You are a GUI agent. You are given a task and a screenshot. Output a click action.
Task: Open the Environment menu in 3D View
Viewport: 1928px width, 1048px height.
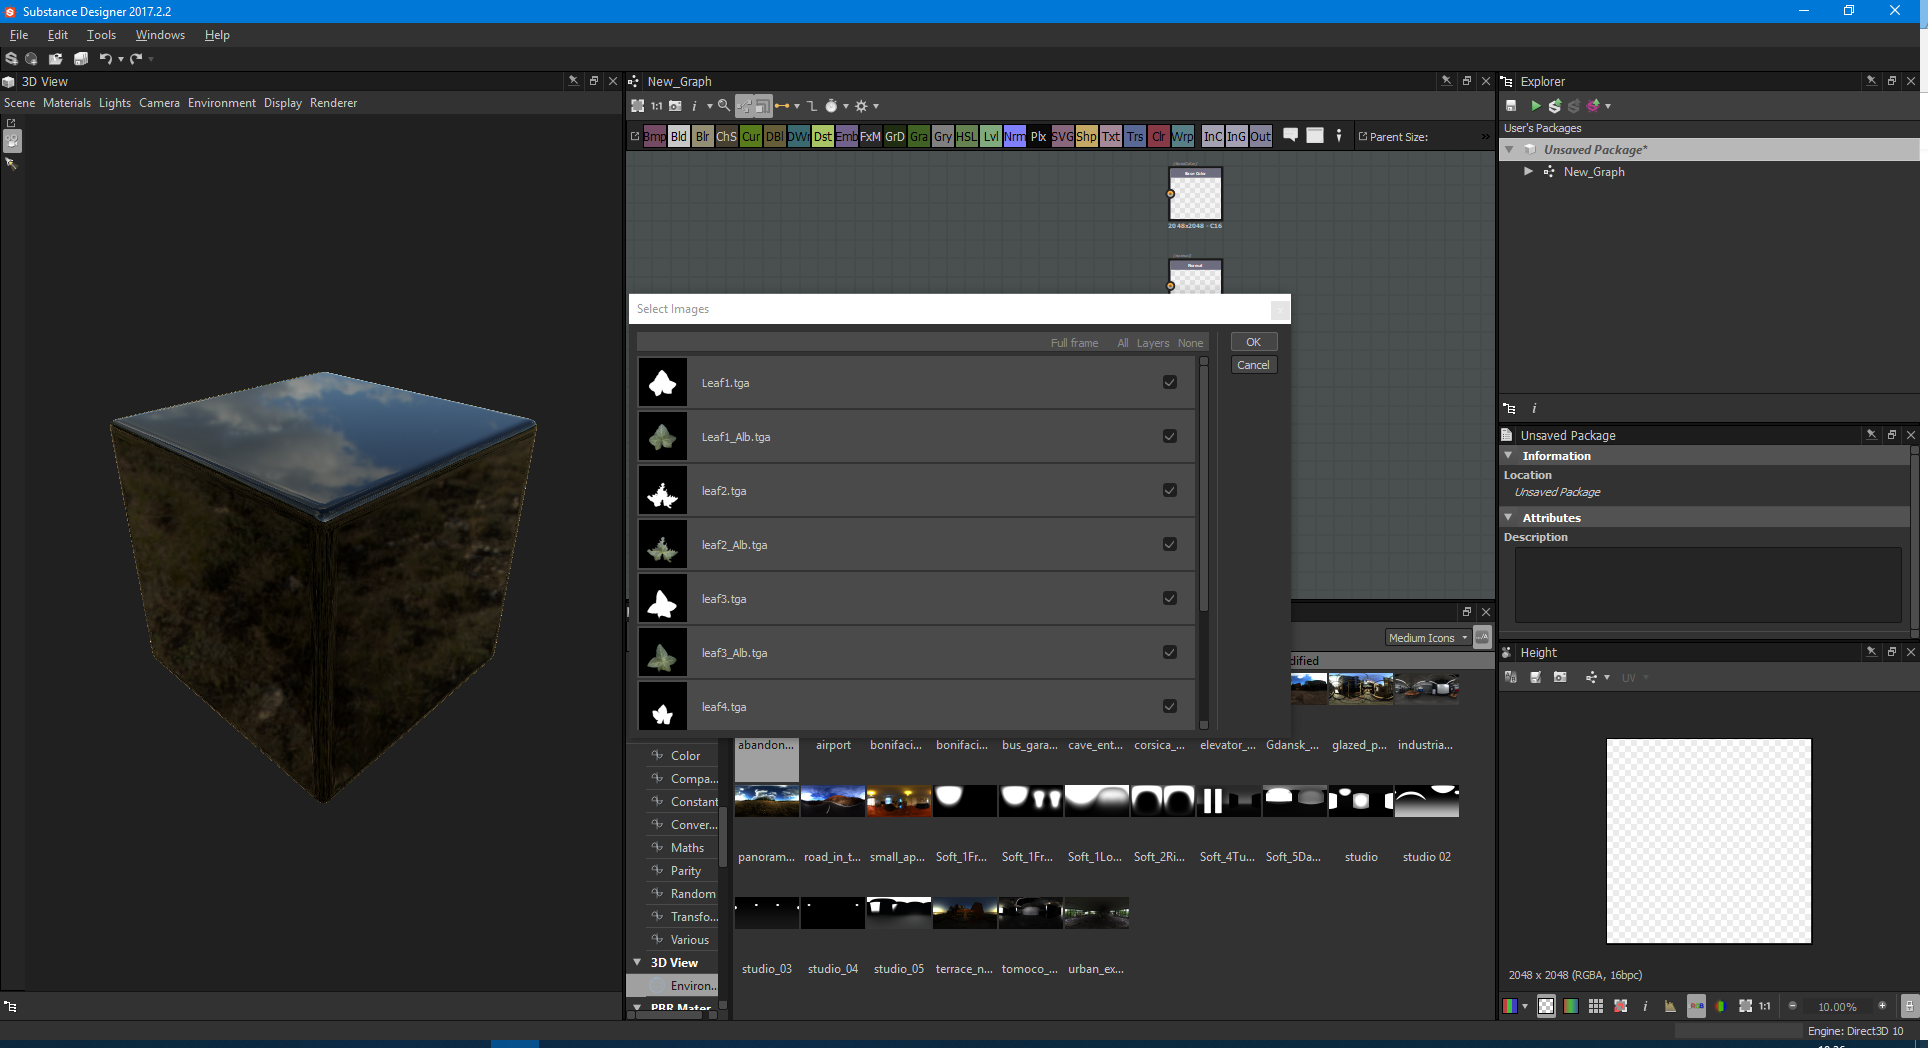(221, 103)
